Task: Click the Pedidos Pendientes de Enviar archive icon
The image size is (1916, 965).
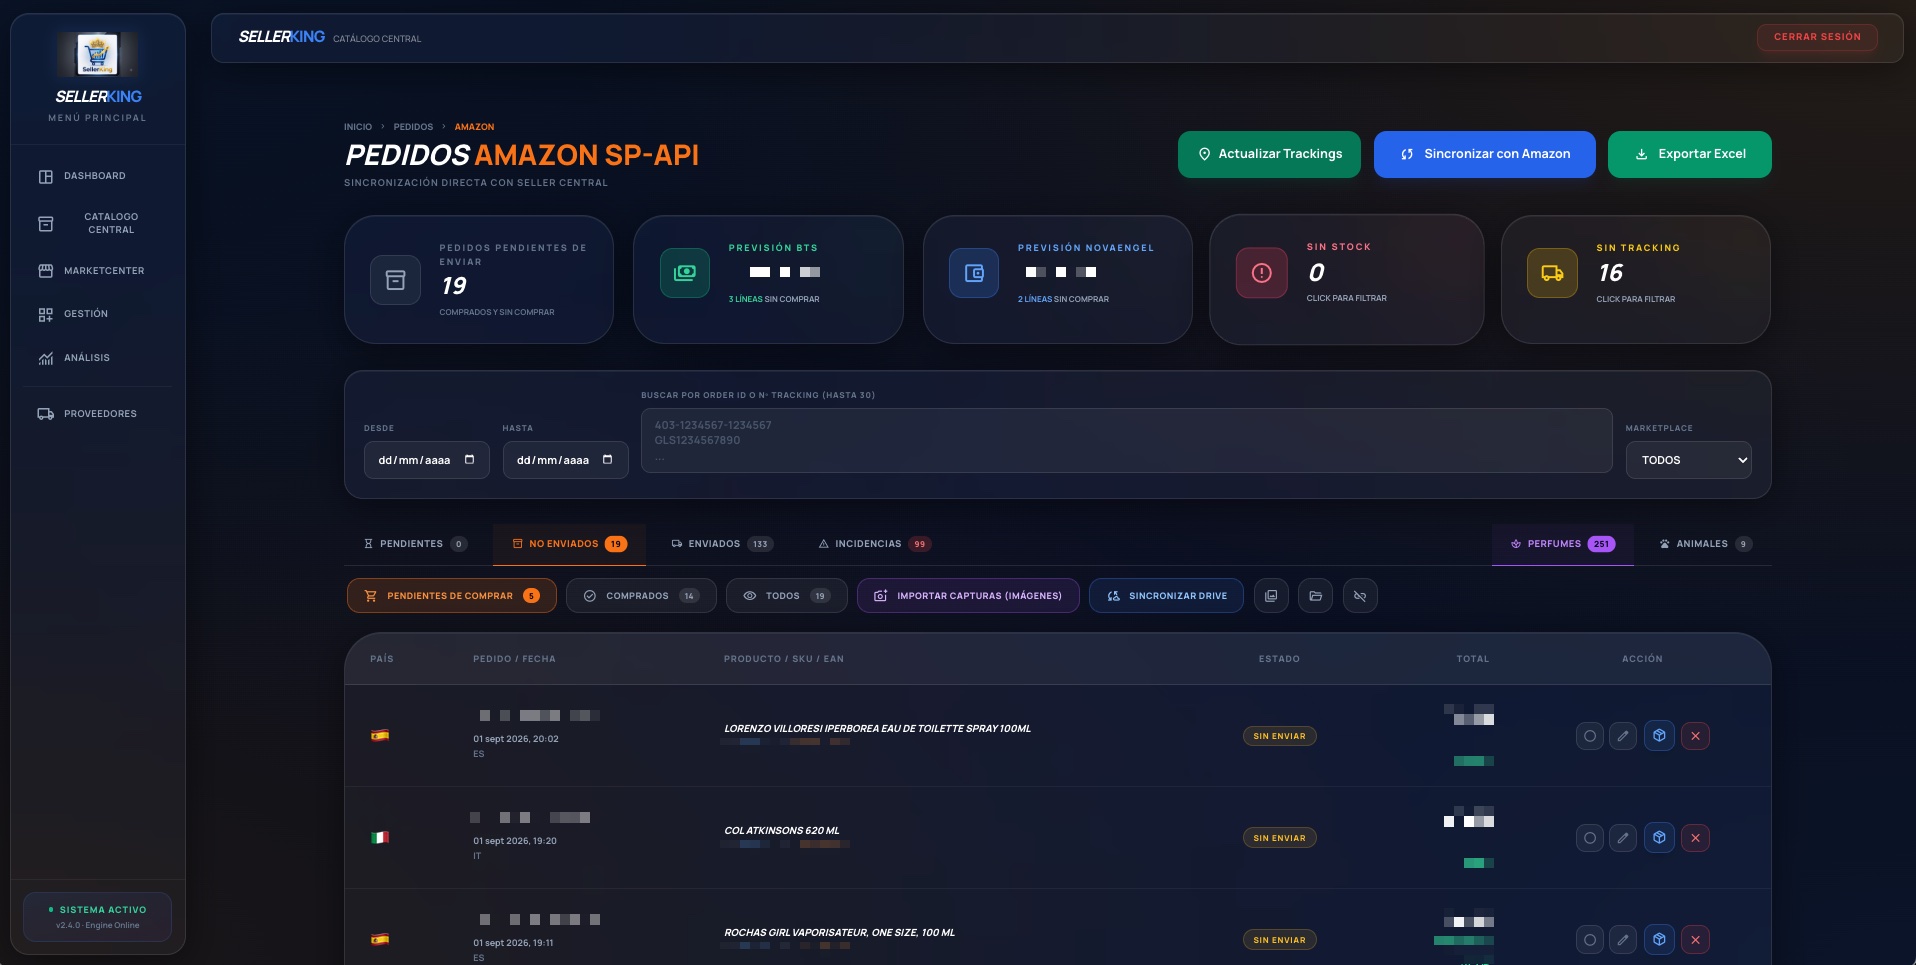Action: pyautogui.click(x=396, y=280)
